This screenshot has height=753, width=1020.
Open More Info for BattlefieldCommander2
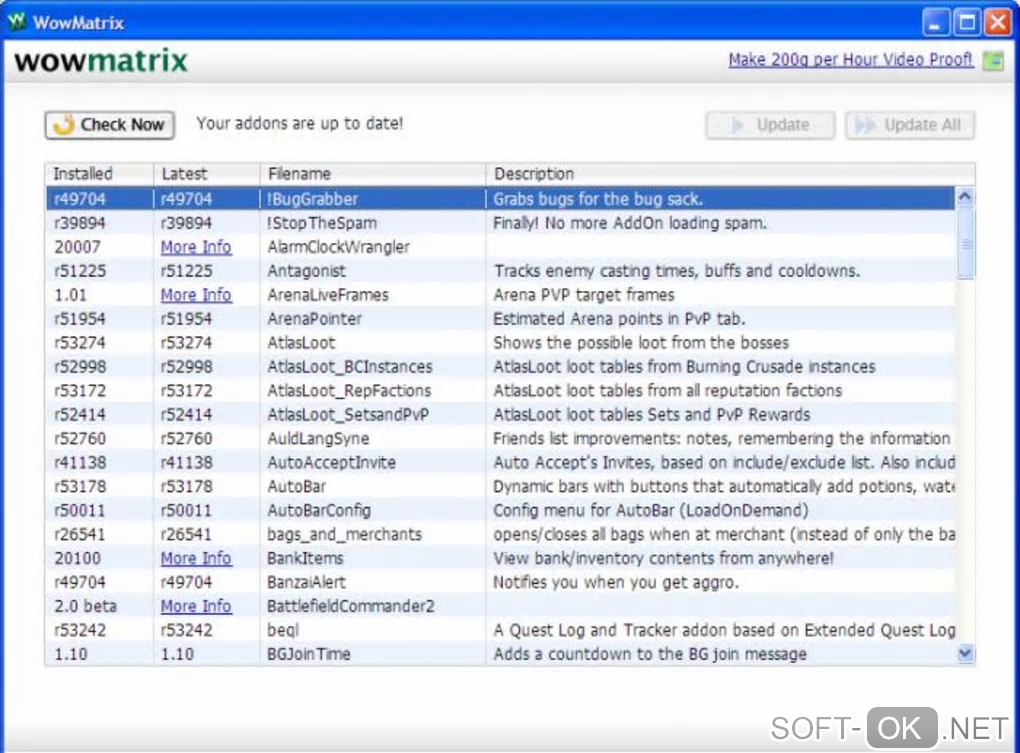pos(196,606)
